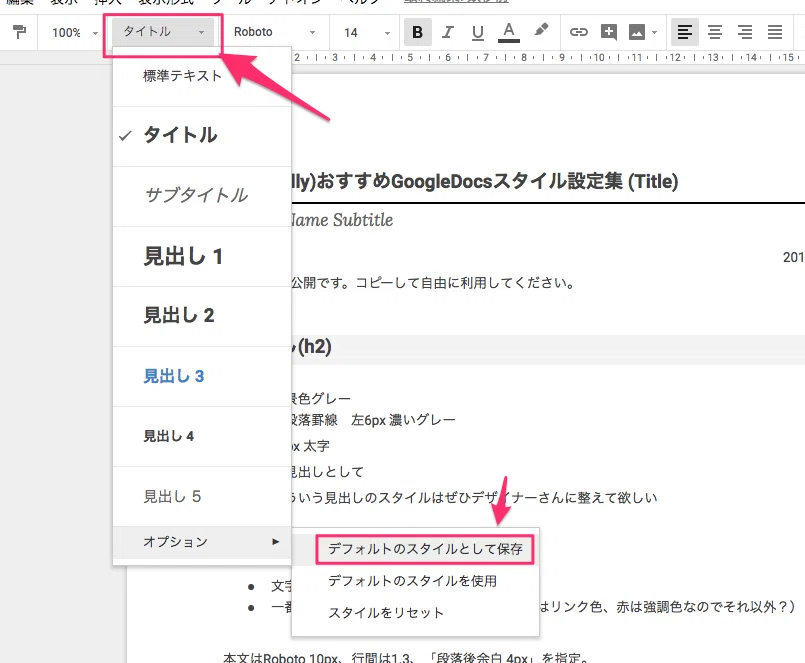805x663 pixels.
Task: Click the line ending 自由に利用してください。
Action: pyautogui.click(x=433, y=283)
